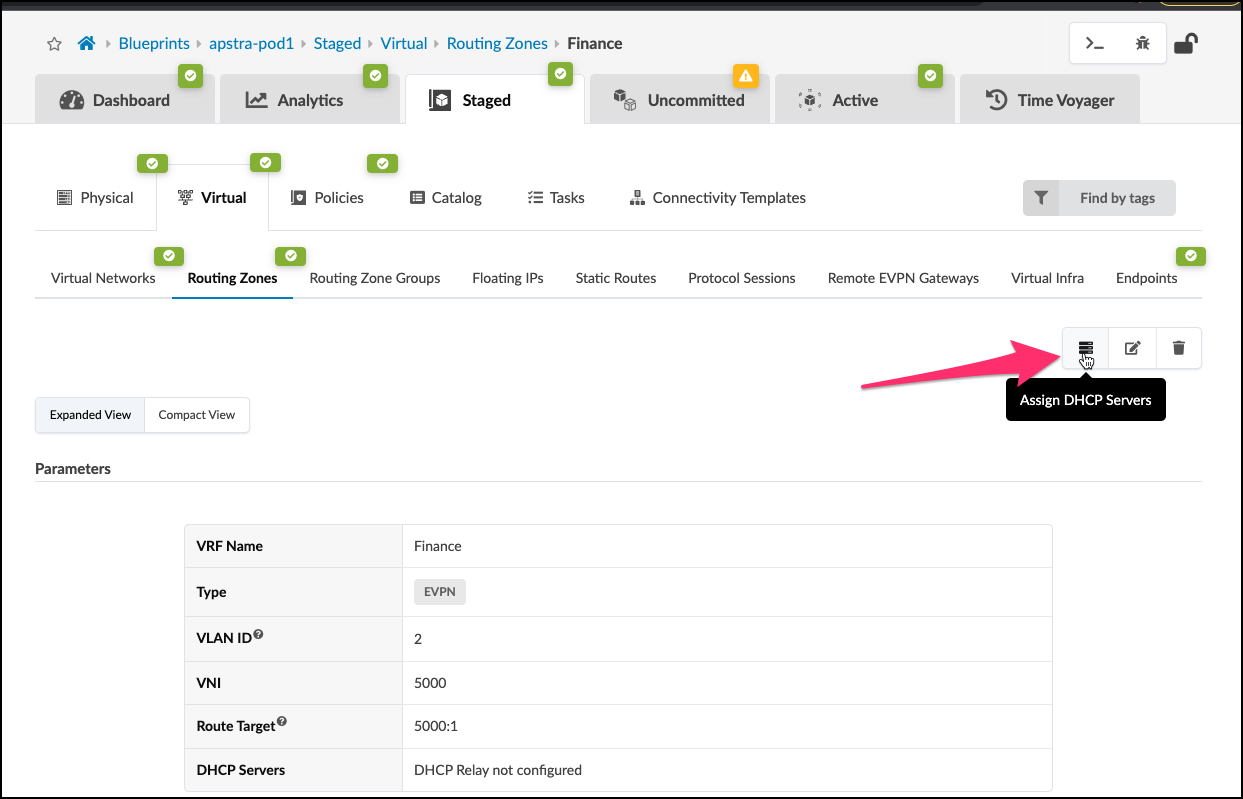This screenshot has height=799, width=1243.
Task: Star this page as favorite
Action: (55, 44)
